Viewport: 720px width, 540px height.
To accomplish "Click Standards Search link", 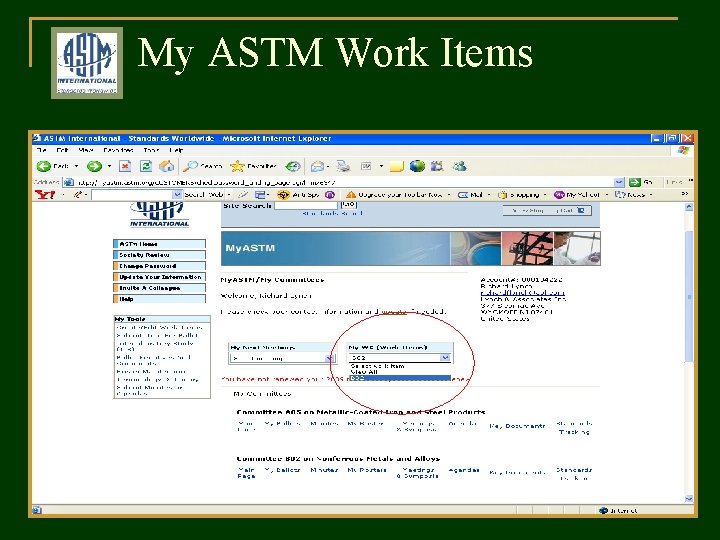I will point(332,214).
